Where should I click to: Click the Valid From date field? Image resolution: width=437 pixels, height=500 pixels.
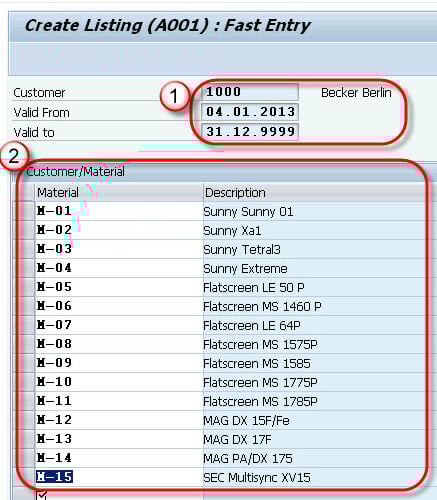point(250,112)
